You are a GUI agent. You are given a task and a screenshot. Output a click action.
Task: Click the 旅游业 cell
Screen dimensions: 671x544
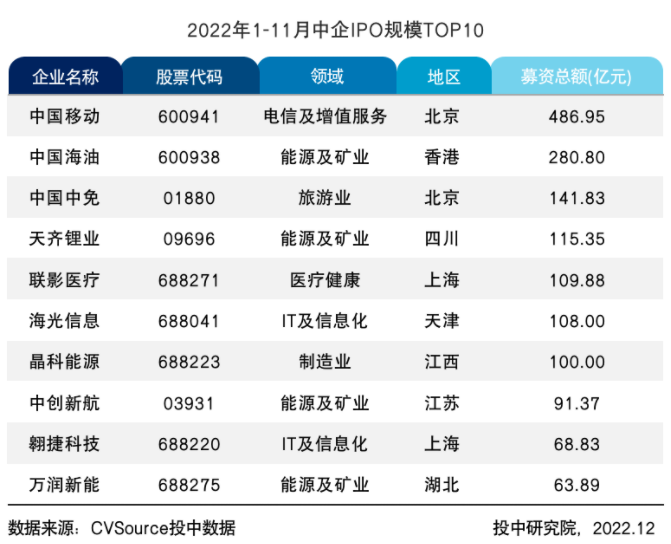point(325,198)
